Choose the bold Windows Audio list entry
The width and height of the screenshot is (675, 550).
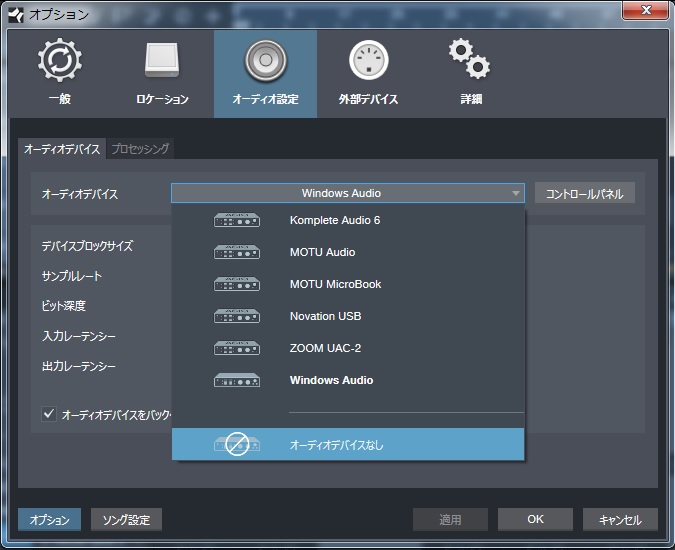[x=348, y=380]
